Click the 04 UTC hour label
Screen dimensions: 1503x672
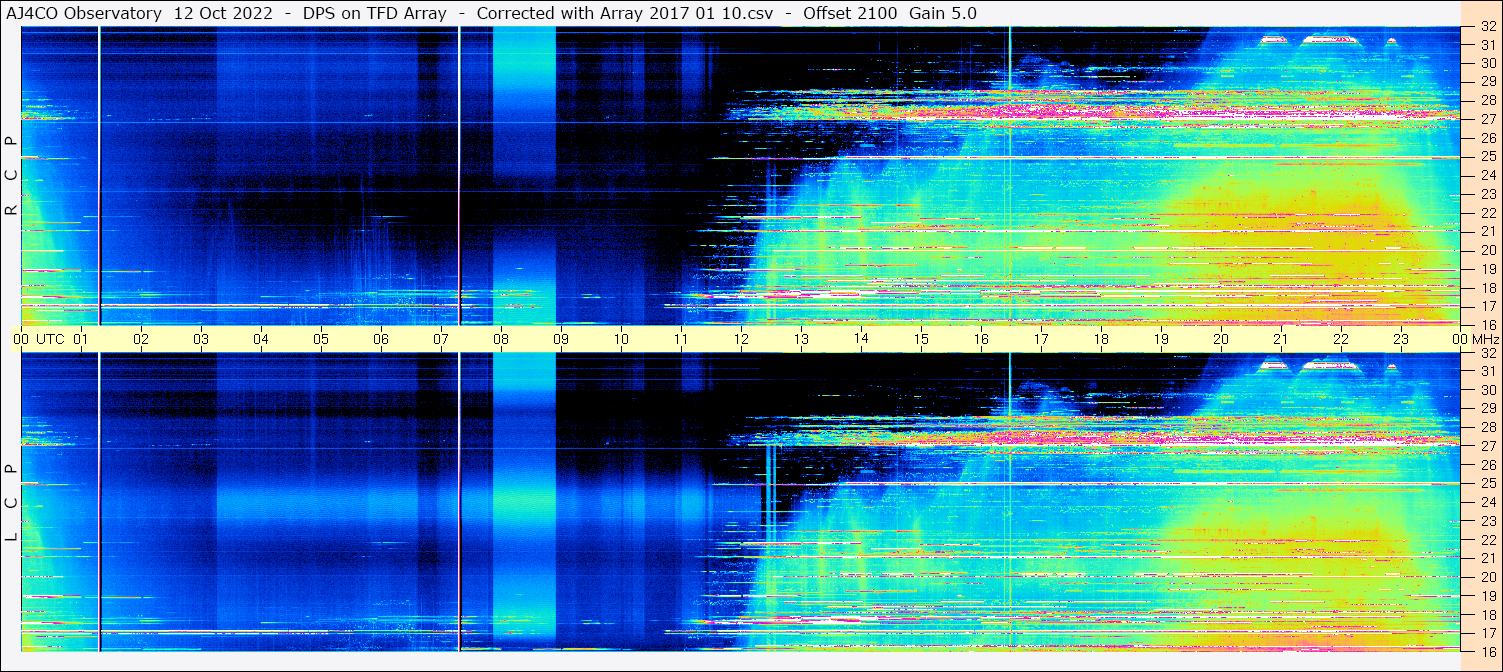pos(261,339)
